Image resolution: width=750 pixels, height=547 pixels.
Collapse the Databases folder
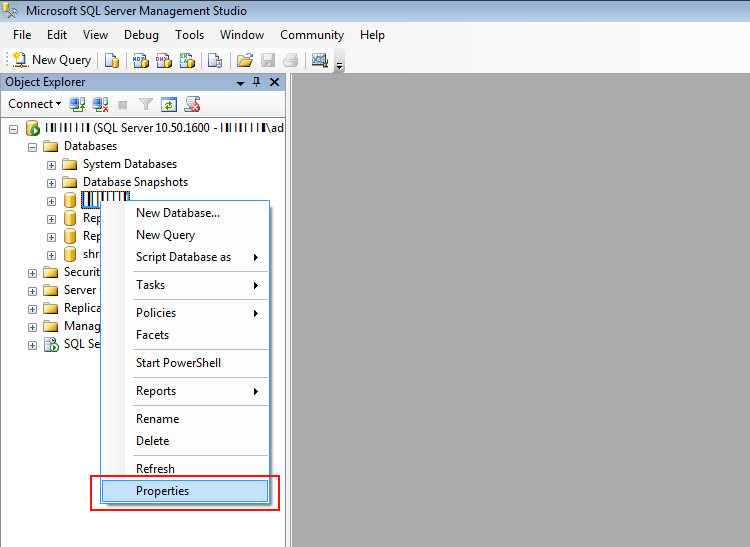[x=32, y=147]
